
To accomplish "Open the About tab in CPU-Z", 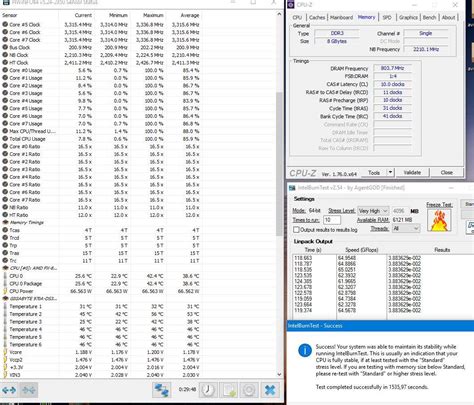I will pyautogui.click(x=448, y=17).
